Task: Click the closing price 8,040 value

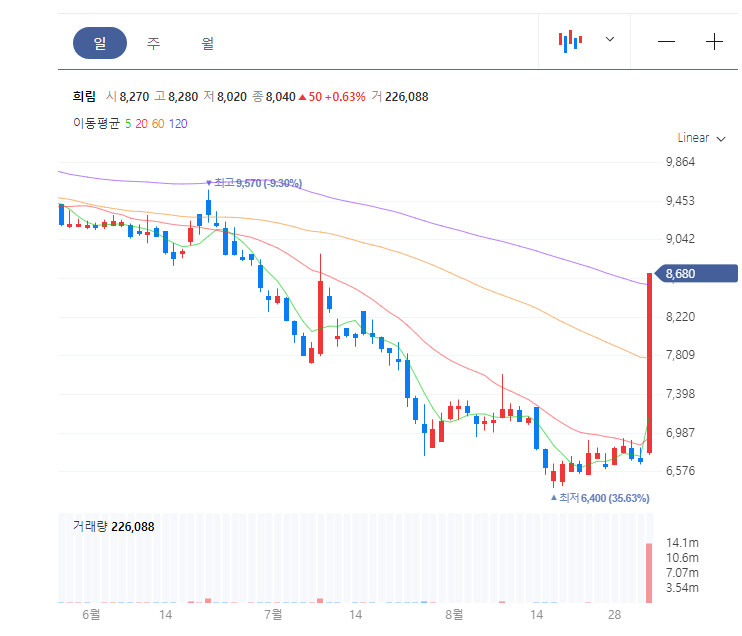Action: [x=280, y=97]
